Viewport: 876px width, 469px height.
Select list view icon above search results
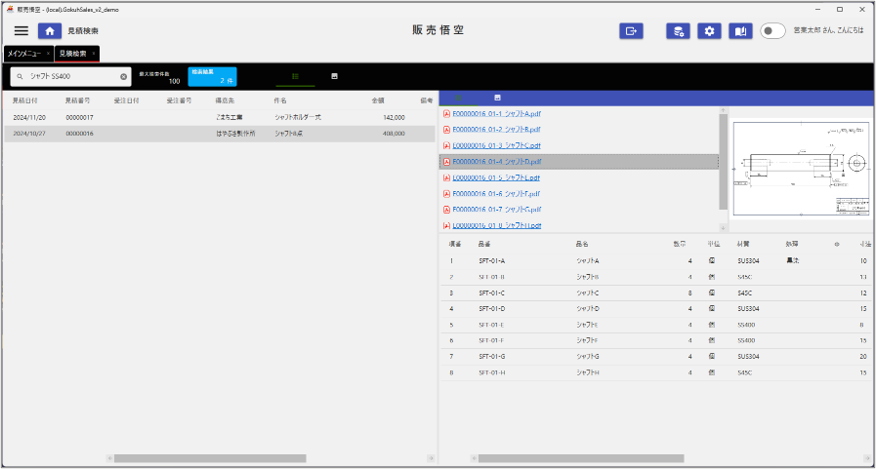pyautogui.click(x=295, y=76)
